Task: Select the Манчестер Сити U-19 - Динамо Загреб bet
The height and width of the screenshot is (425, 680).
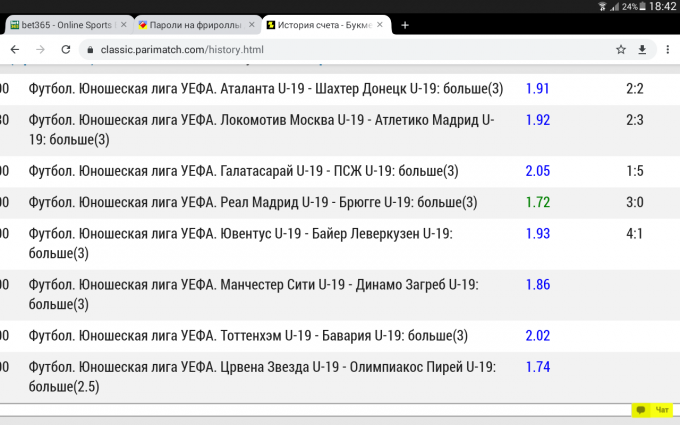Action: [x=340, y=295]
